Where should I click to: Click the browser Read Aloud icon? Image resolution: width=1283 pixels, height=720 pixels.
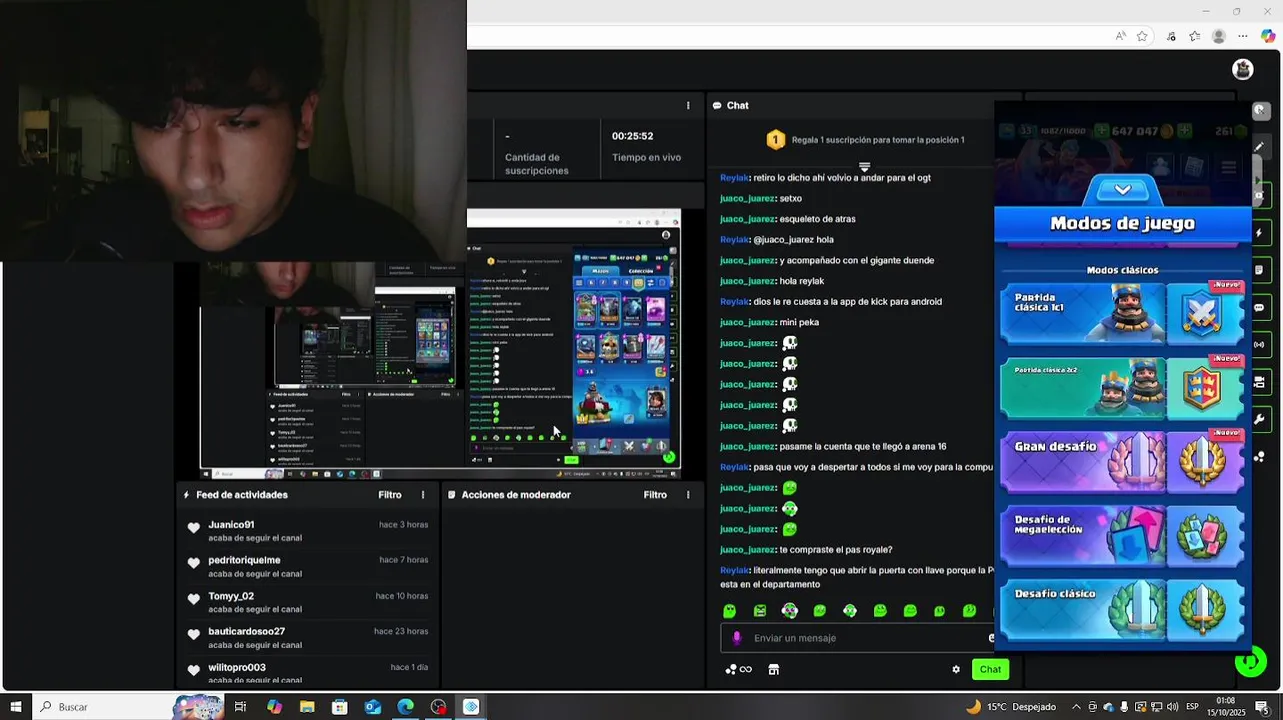pos(1121,36)
